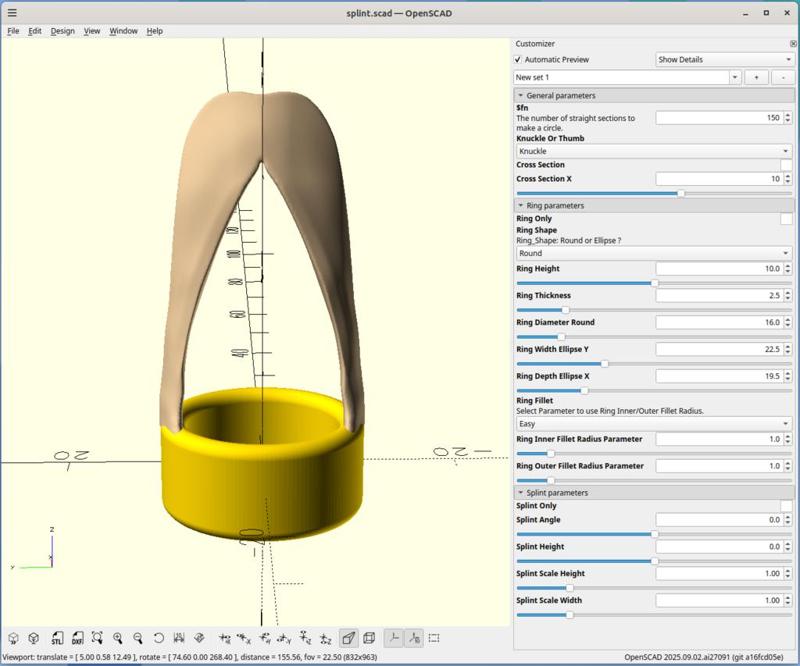Toggle the Cross Section checkbox
This screenshot has width=800, height=666.
(x=786, y=165)
